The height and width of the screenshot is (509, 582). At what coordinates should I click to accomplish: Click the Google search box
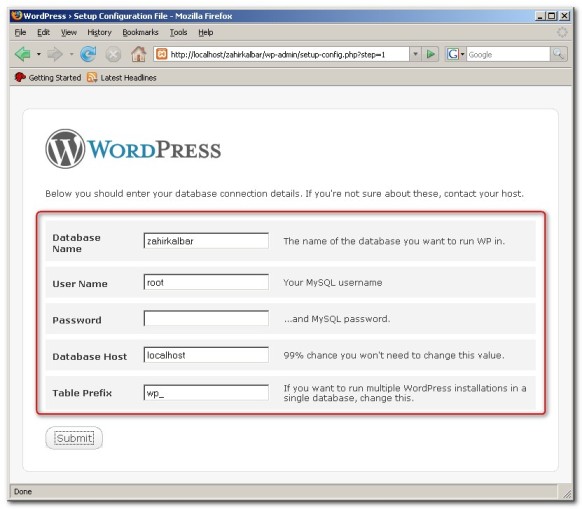[508, 55]
